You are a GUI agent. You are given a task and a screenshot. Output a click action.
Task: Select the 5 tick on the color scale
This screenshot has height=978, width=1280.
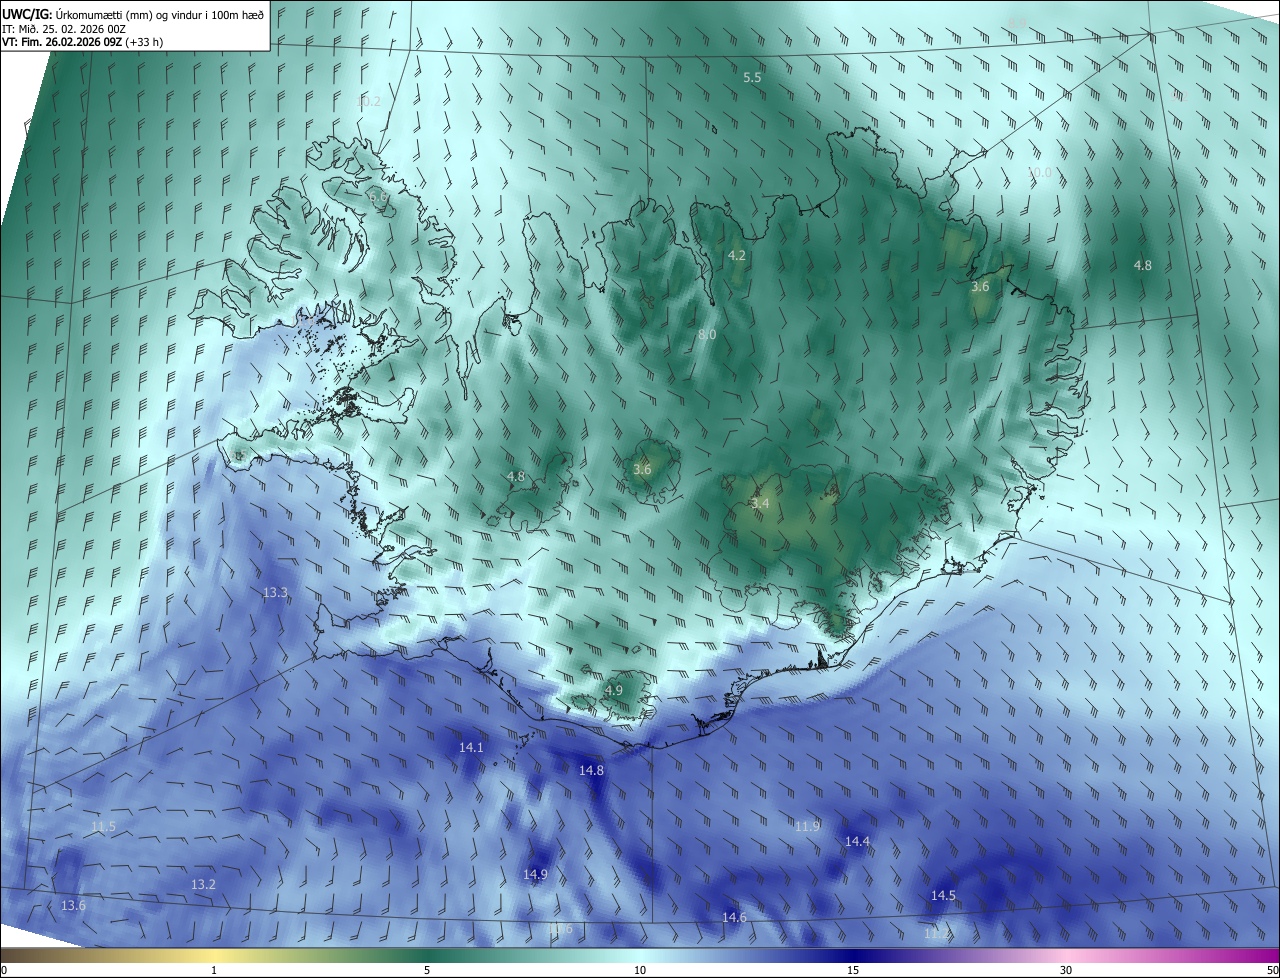coord(427,970)
